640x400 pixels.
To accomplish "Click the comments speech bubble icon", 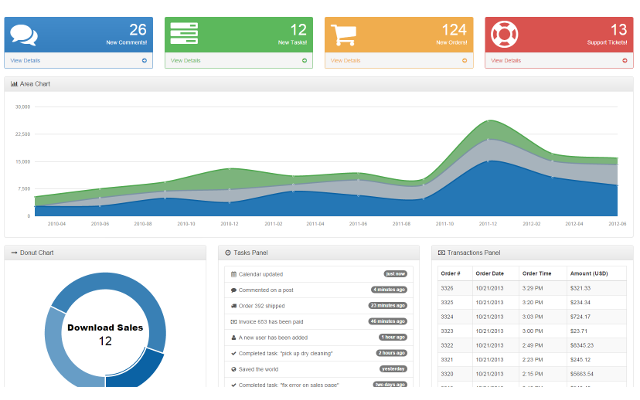I will click(23, 35).
